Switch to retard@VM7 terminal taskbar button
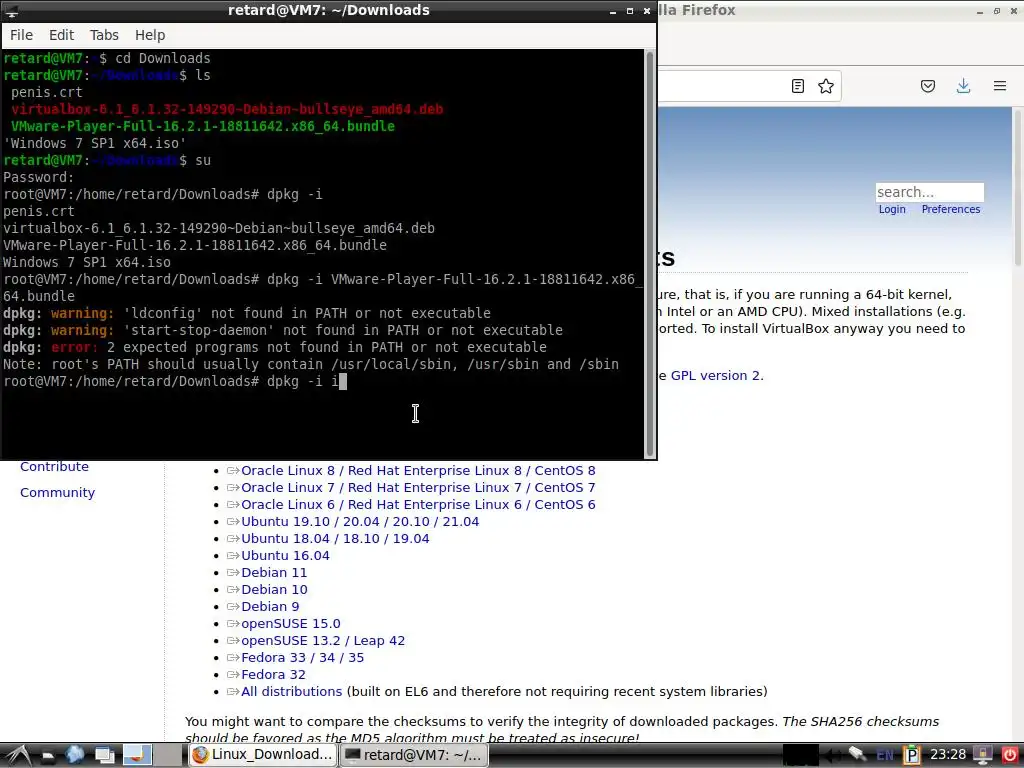 pyautogui.click(x=414, y=755)
